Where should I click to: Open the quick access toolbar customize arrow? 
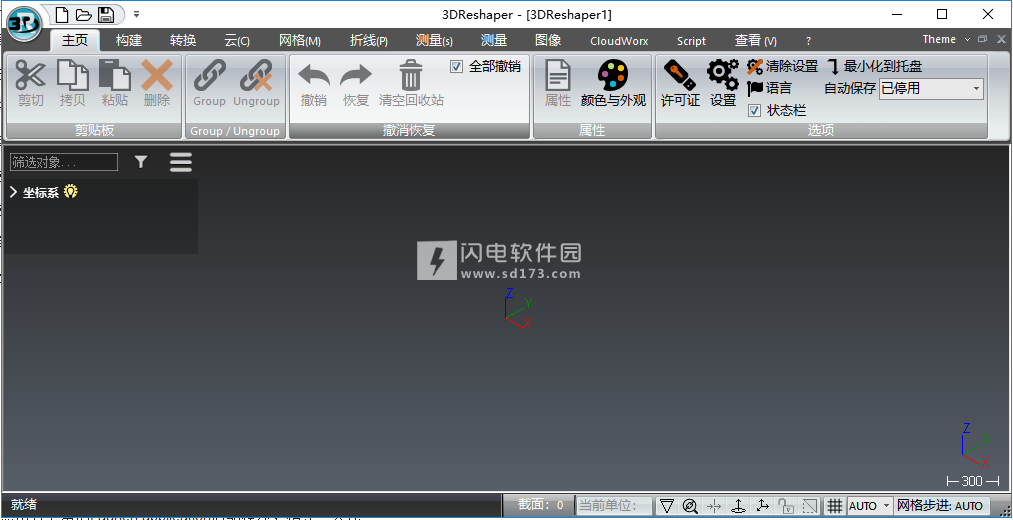(136, 14)
